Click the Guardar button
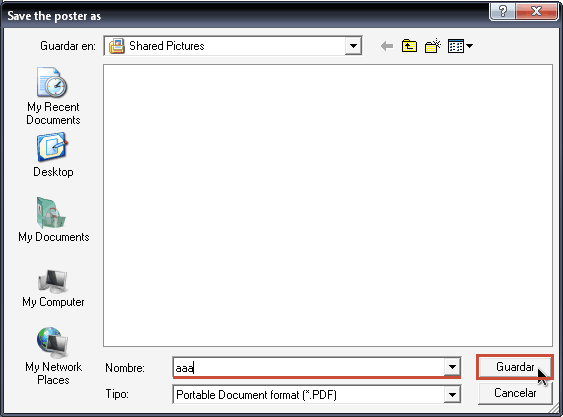The image size is (563, 417). [x=515, y=367]
